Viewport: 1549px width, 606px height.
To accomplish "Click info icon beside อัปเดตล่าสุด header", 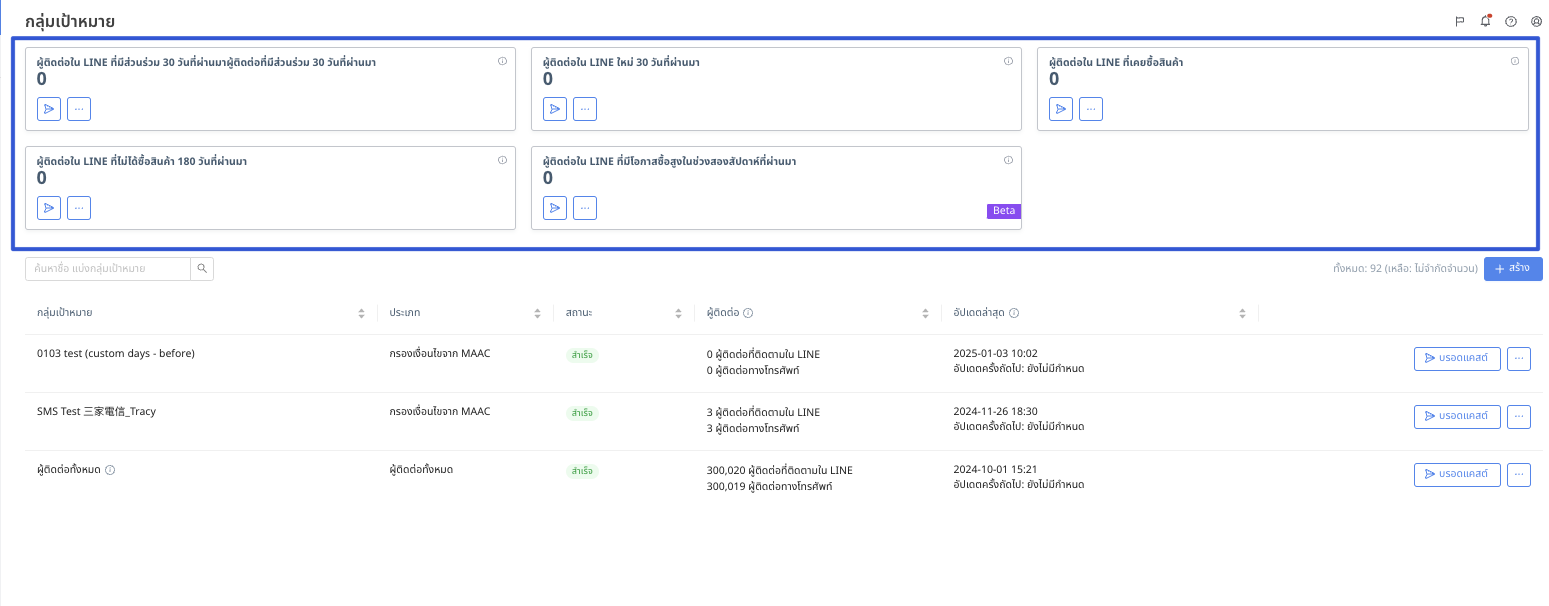I will (x=1014, y=313).
